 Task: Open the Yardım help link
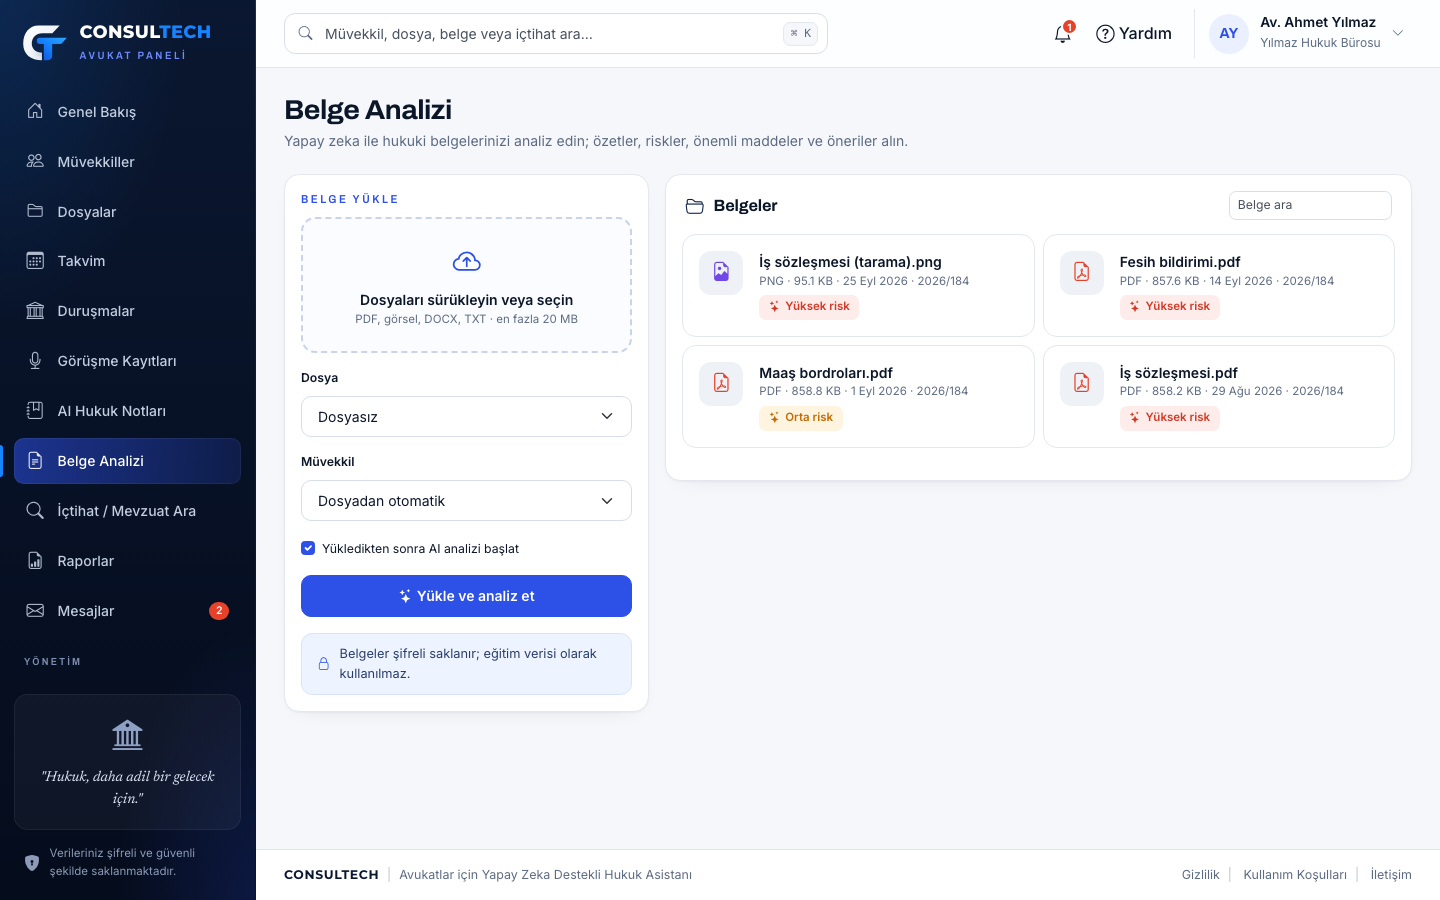(1134, 34)
